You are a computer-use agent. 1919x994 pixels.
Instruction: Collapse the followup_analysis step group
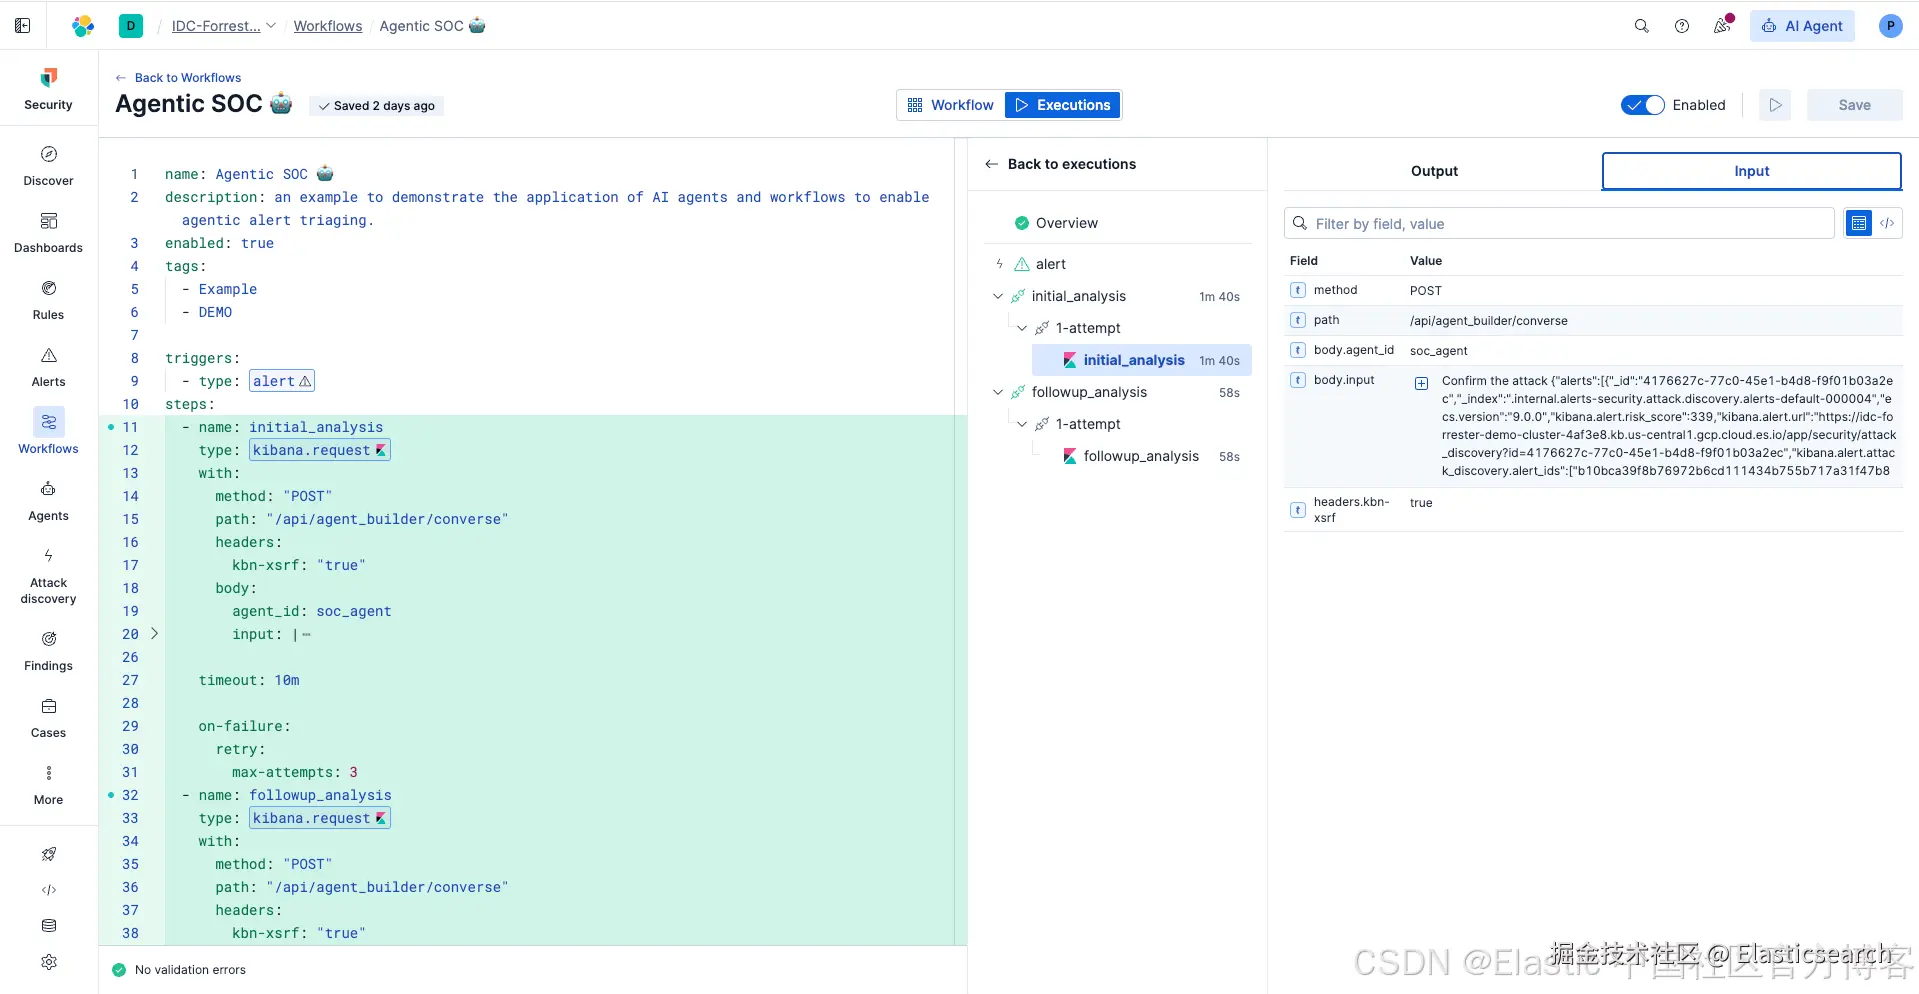coord(997,392)
